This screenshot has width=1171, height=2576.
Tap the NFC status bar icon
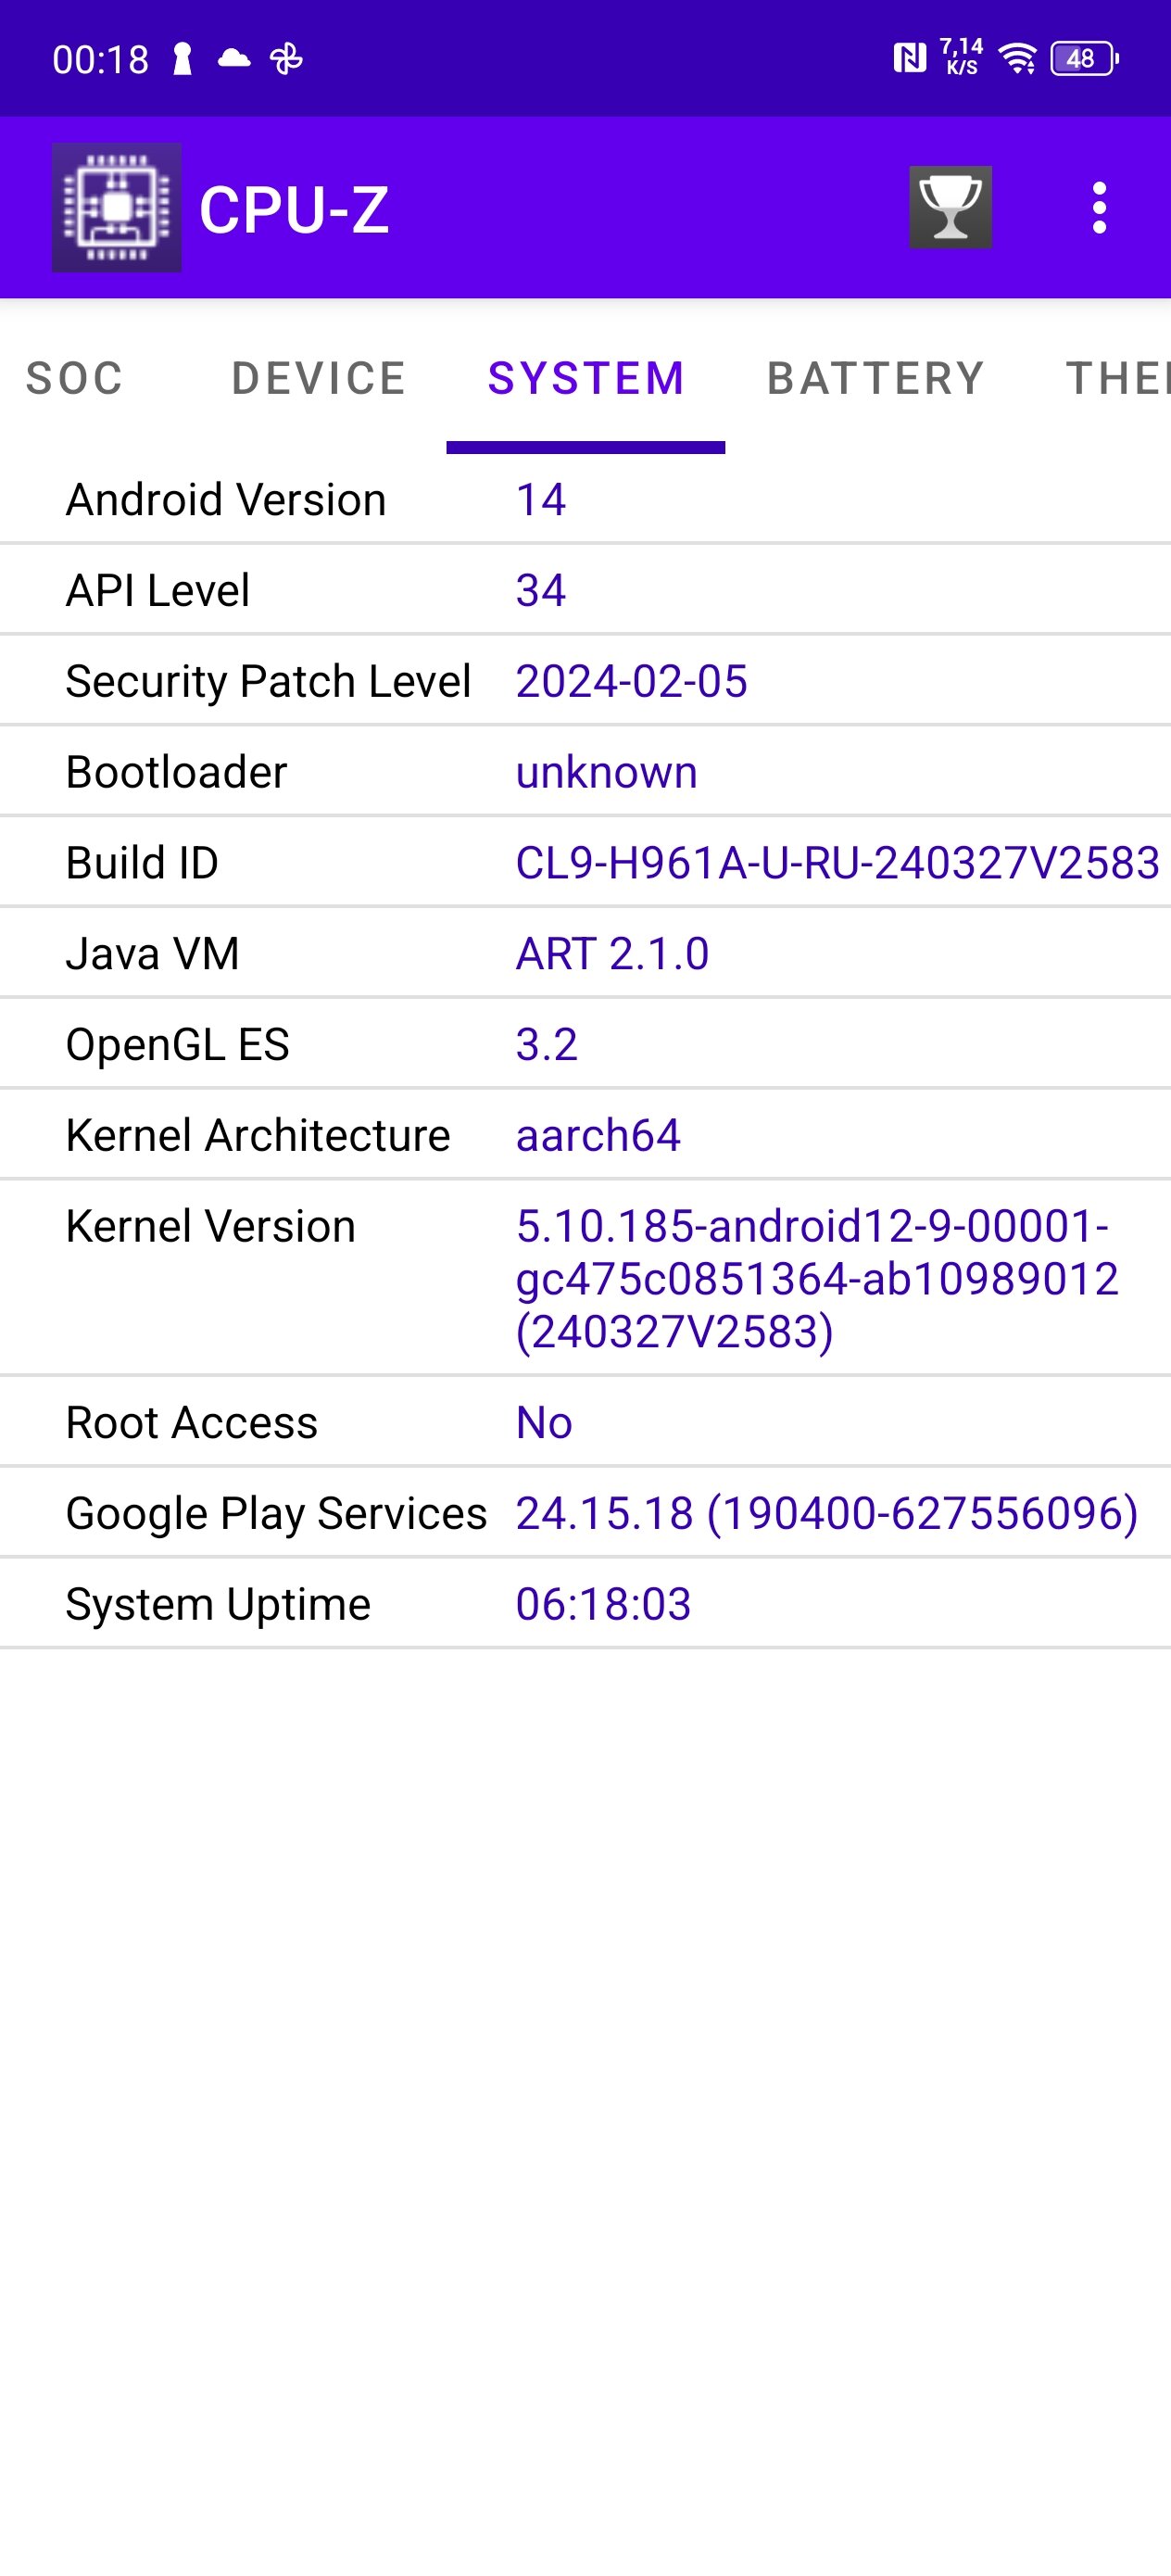pos(909,58)
